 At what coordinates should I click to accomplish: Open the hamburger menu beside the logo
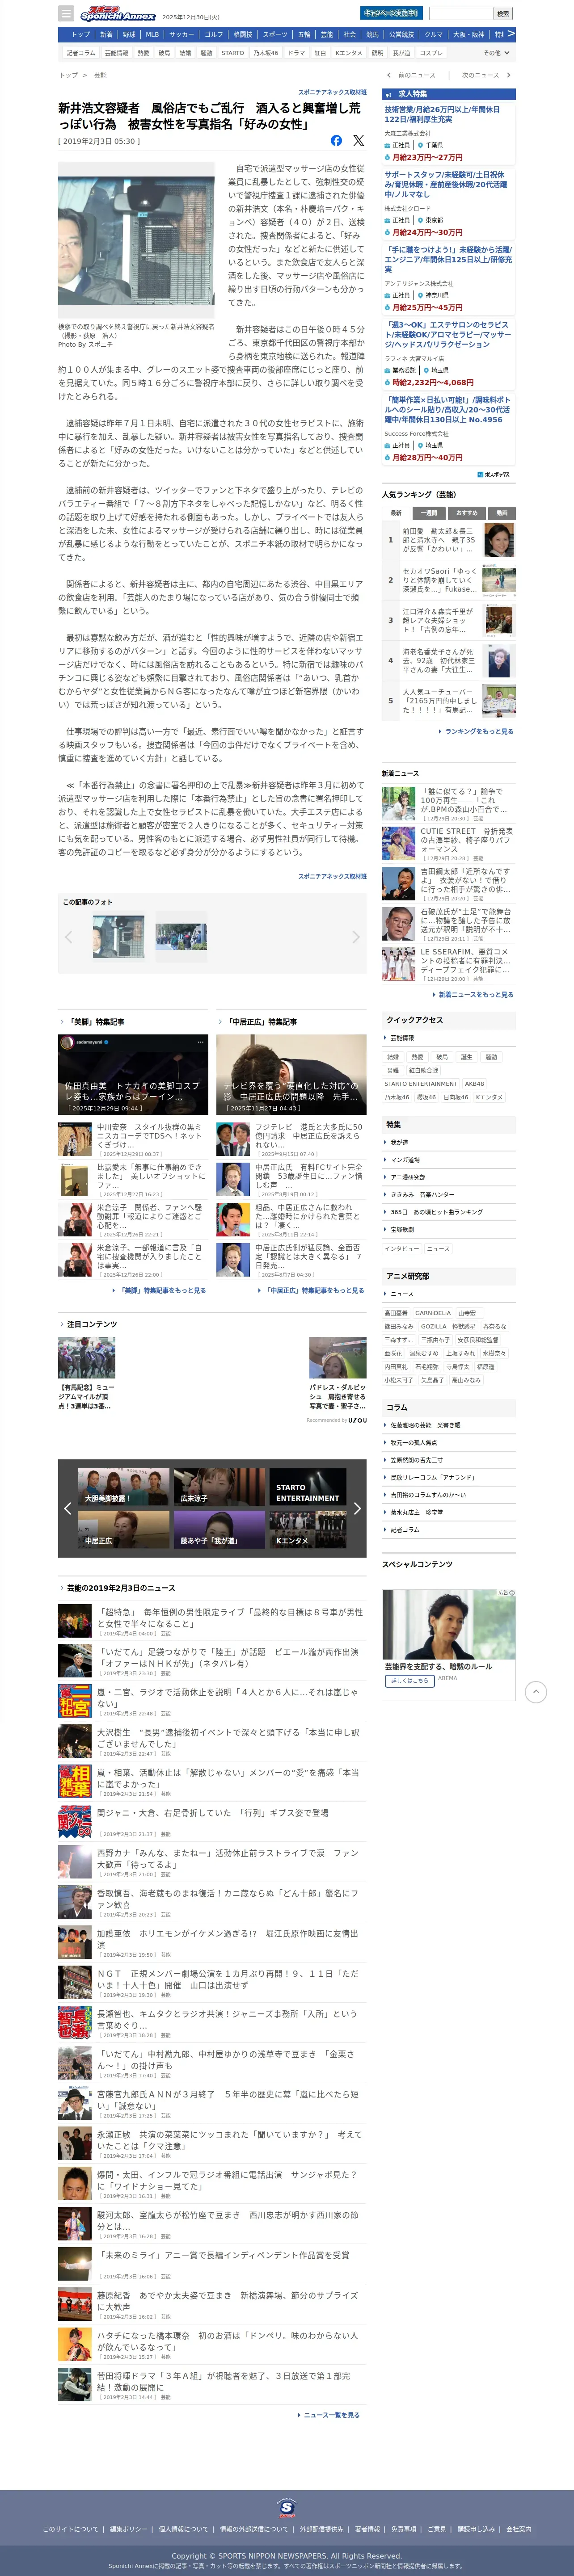[66, 13]
